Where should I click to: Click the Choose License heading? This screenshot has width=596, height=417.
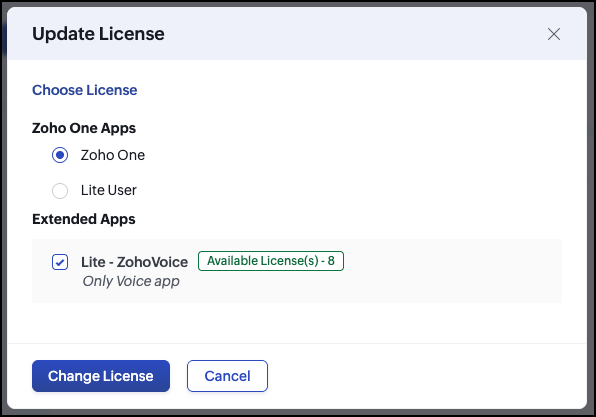point(84,90)
